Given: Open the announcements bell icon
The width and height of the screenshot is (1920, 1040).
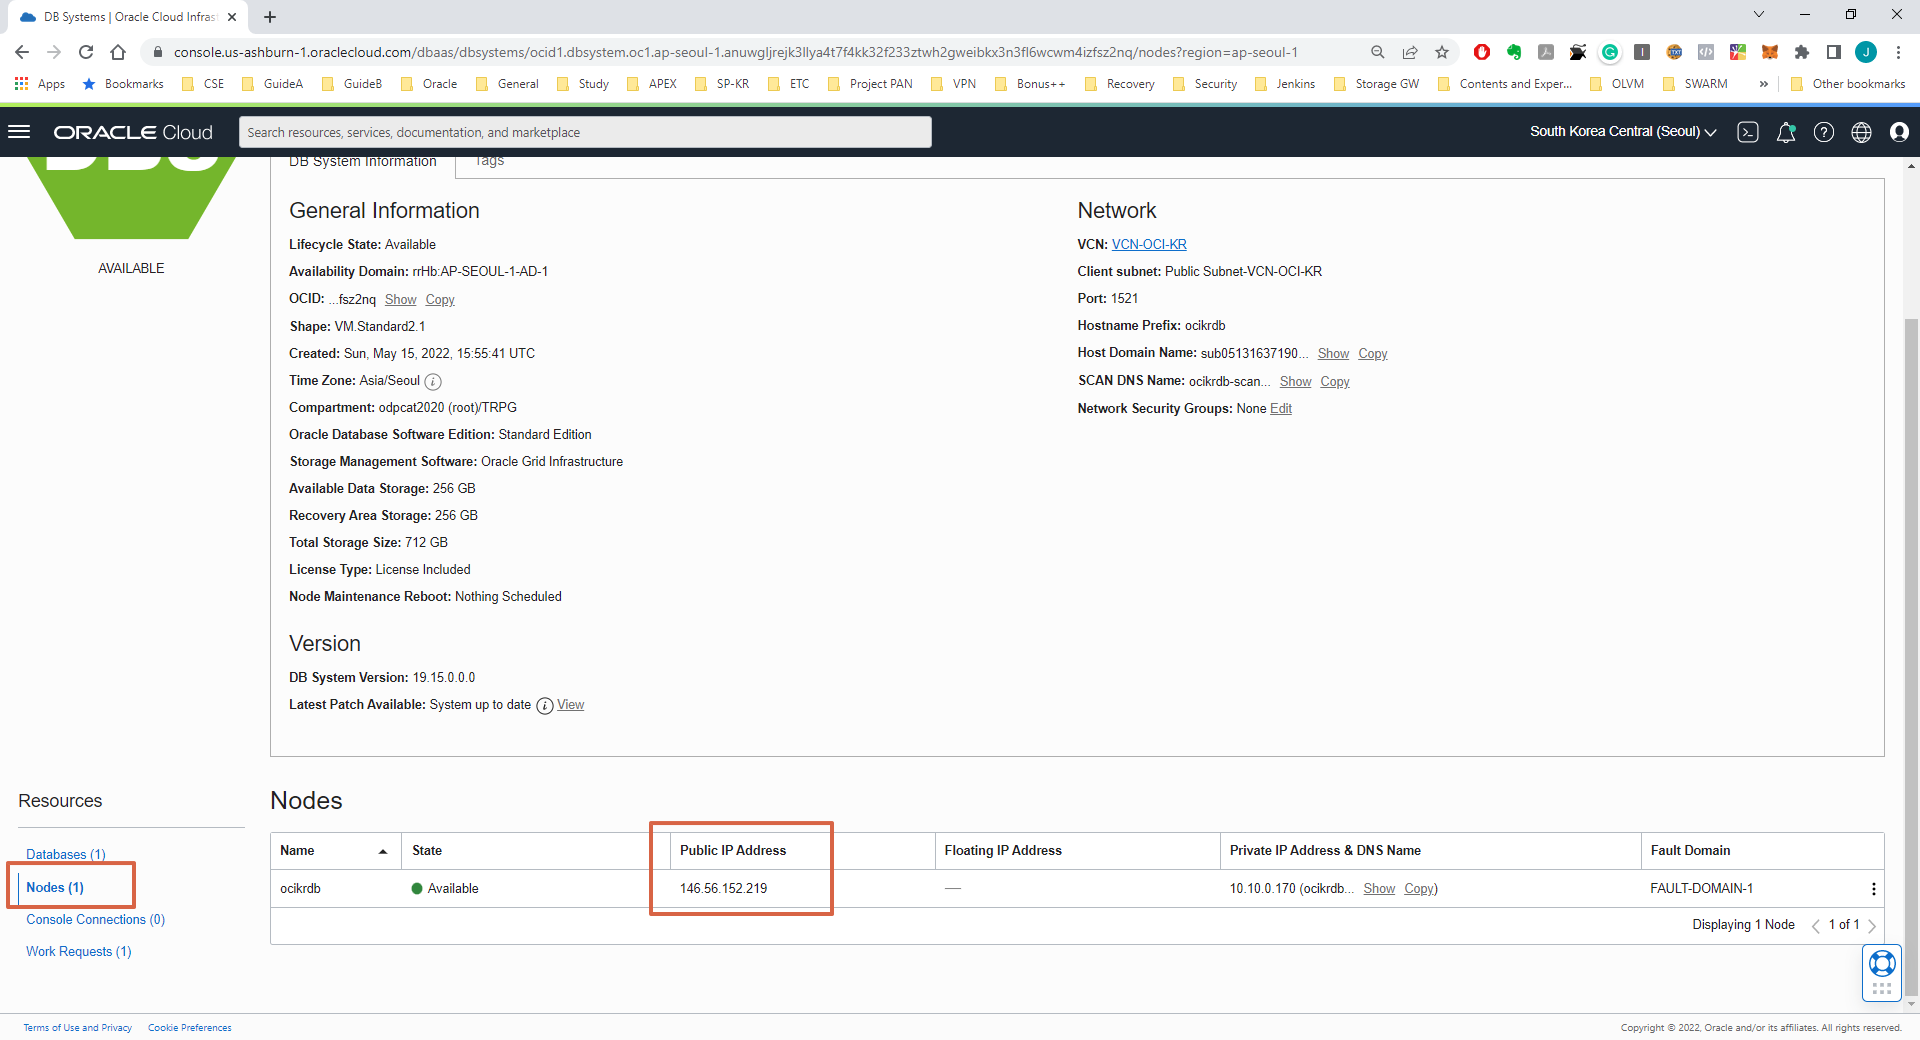Looking at the screenshot, I should click(x=1786, y=132).
